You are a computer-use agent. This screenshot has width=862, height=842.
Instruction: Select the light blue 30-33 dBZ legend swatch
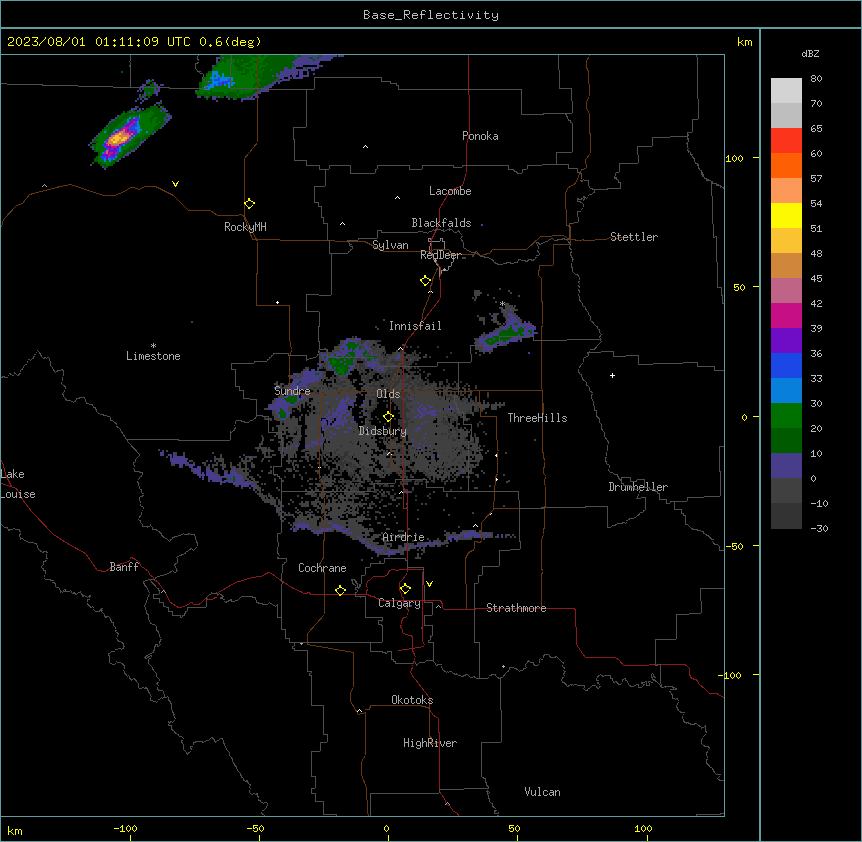click(786, 390)
